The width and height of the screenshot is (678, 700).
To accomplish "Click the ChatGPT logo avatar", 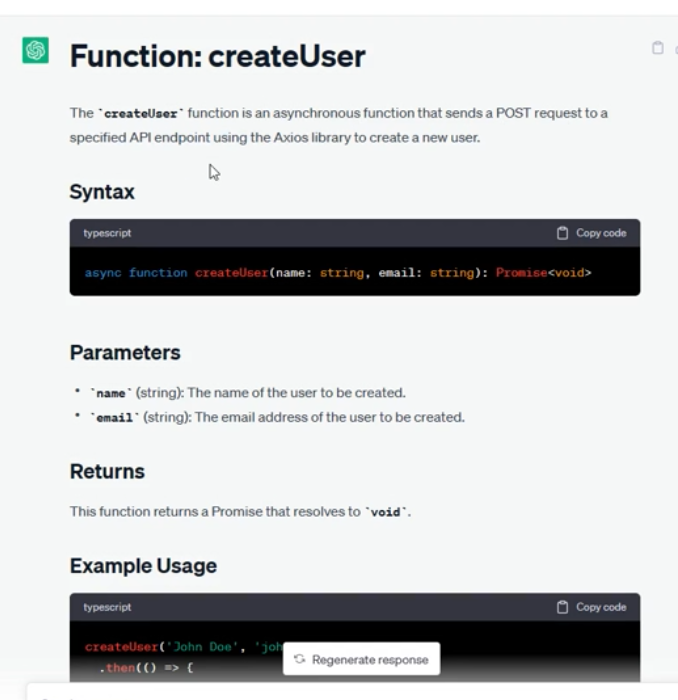I will point(36,50).
